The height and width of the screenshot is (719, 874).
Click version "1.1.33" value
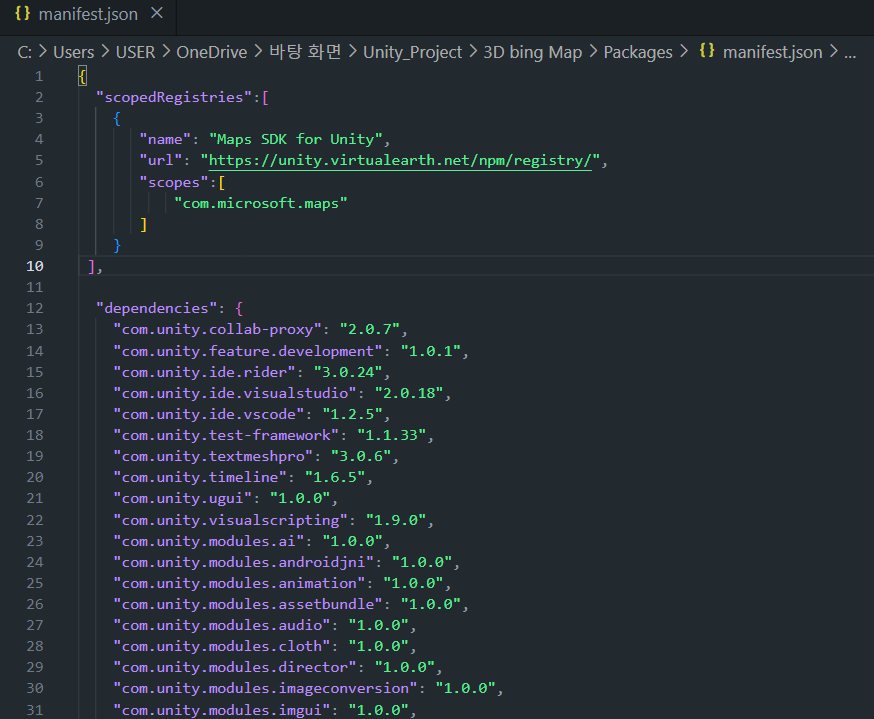(392, 435)
